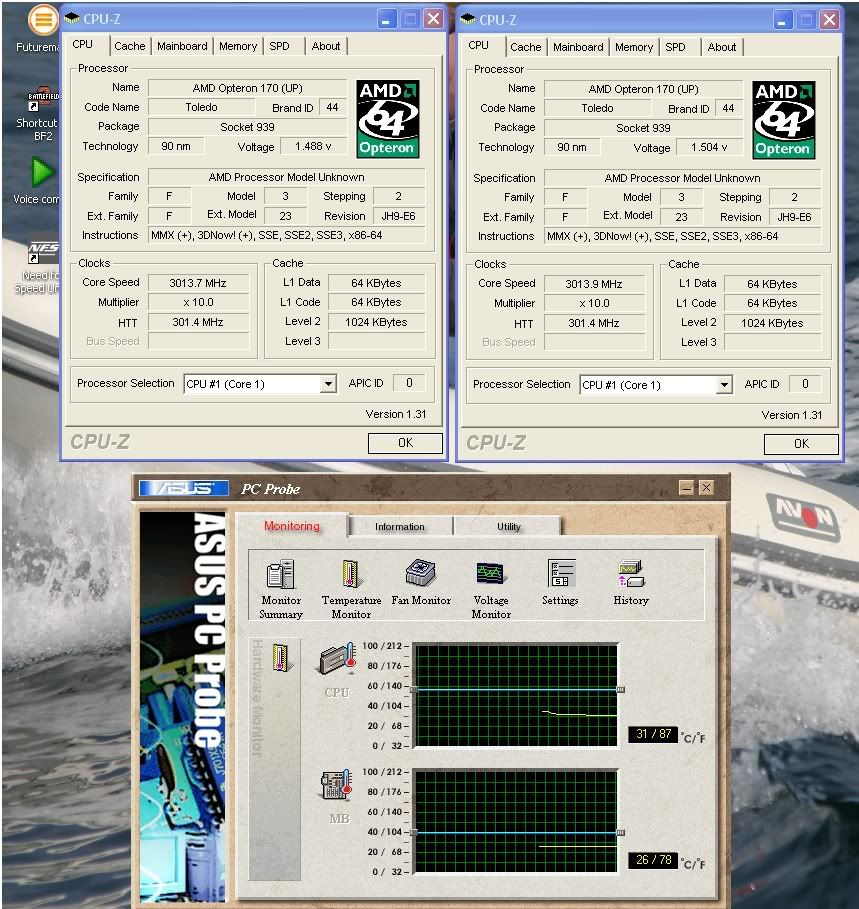Click the MB temperature threshold slider handle

[x=621, y=832]
